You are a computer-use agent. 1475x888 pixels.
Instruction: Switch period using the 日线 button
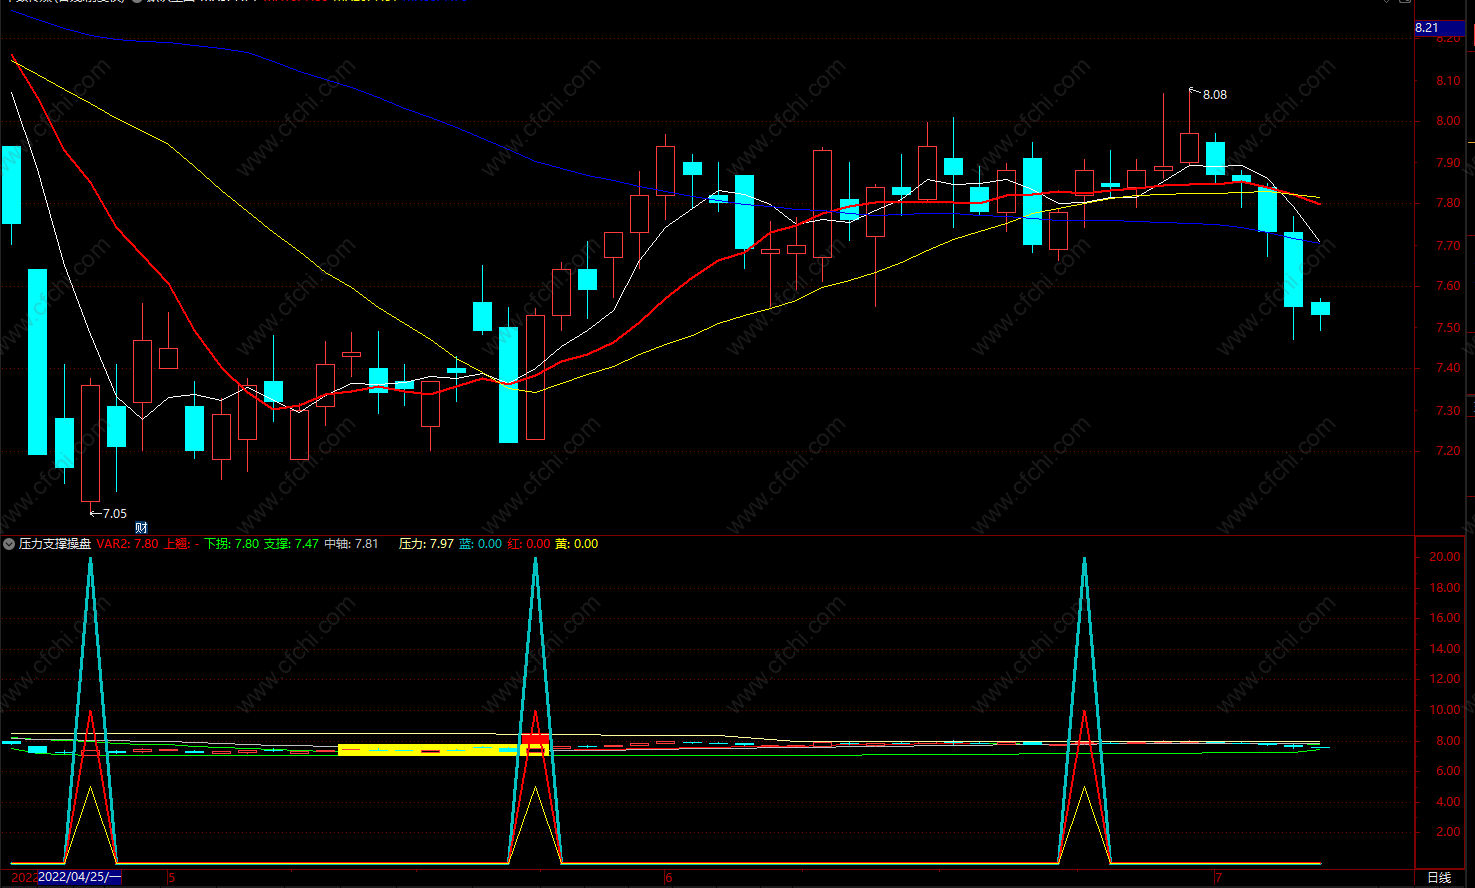point(1439,878)
